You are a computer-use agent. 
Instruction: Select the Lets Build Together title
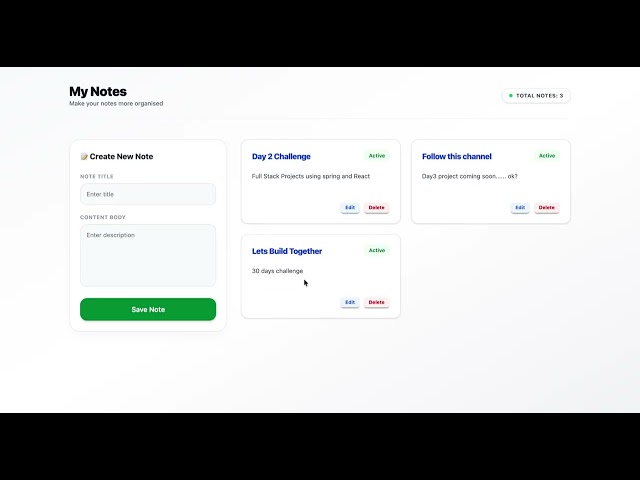tap(287, 251)
